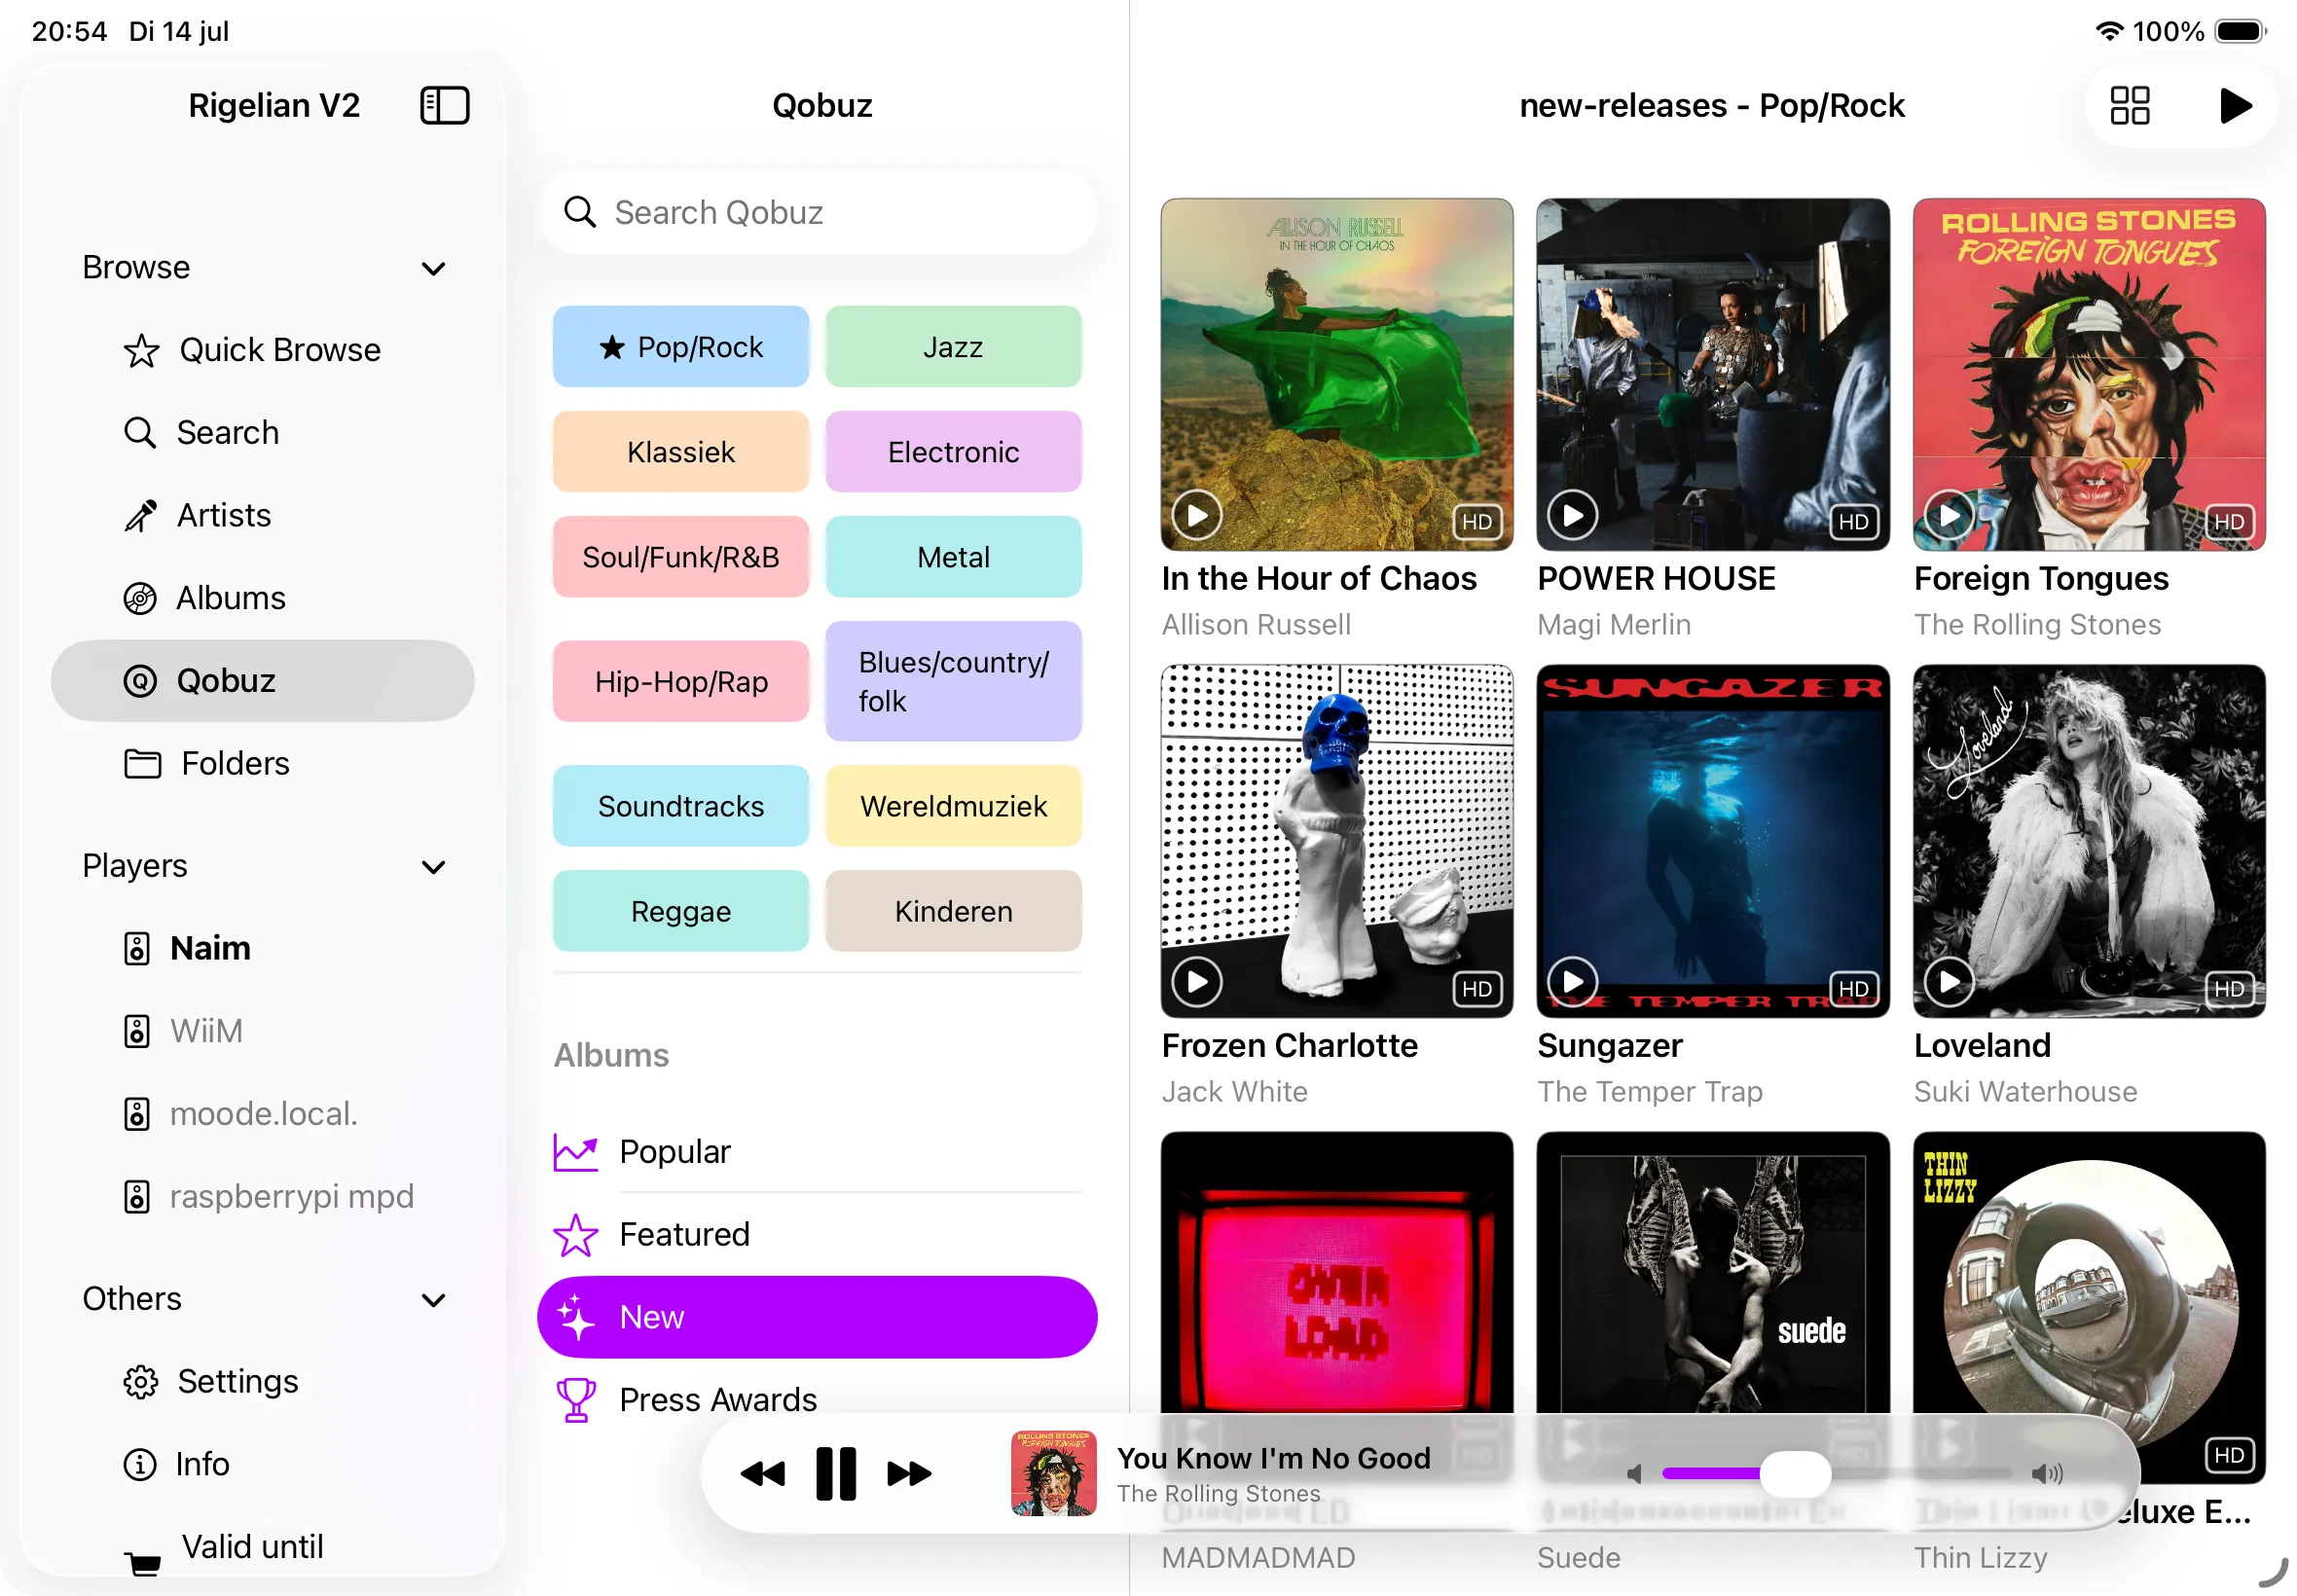Click the volume mute speaker icon

coord(1635,1474)
